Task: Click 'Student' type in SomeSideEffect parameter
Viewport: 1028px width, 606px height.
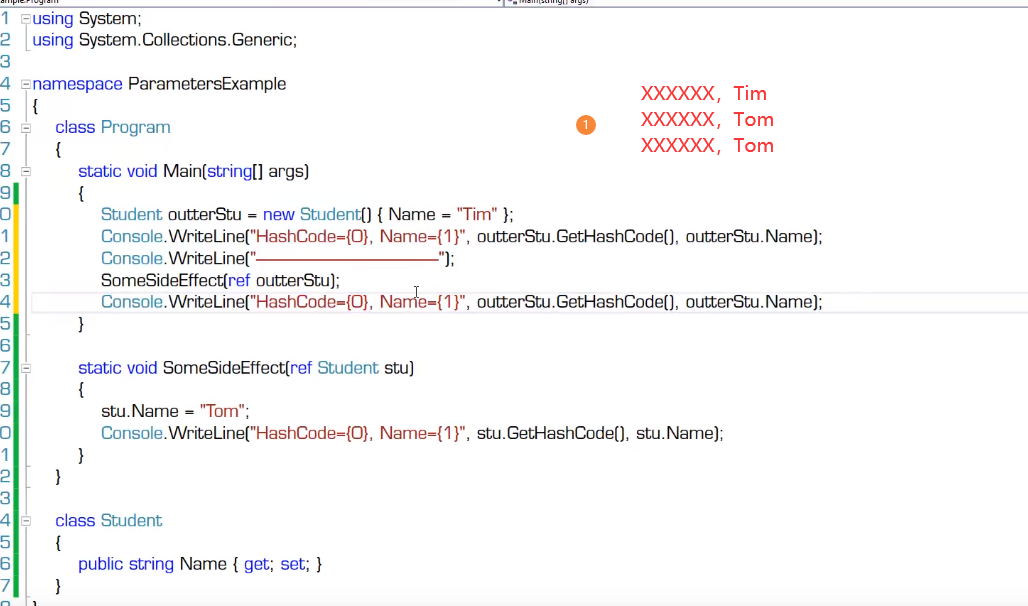Action: (x=348, y=368)
